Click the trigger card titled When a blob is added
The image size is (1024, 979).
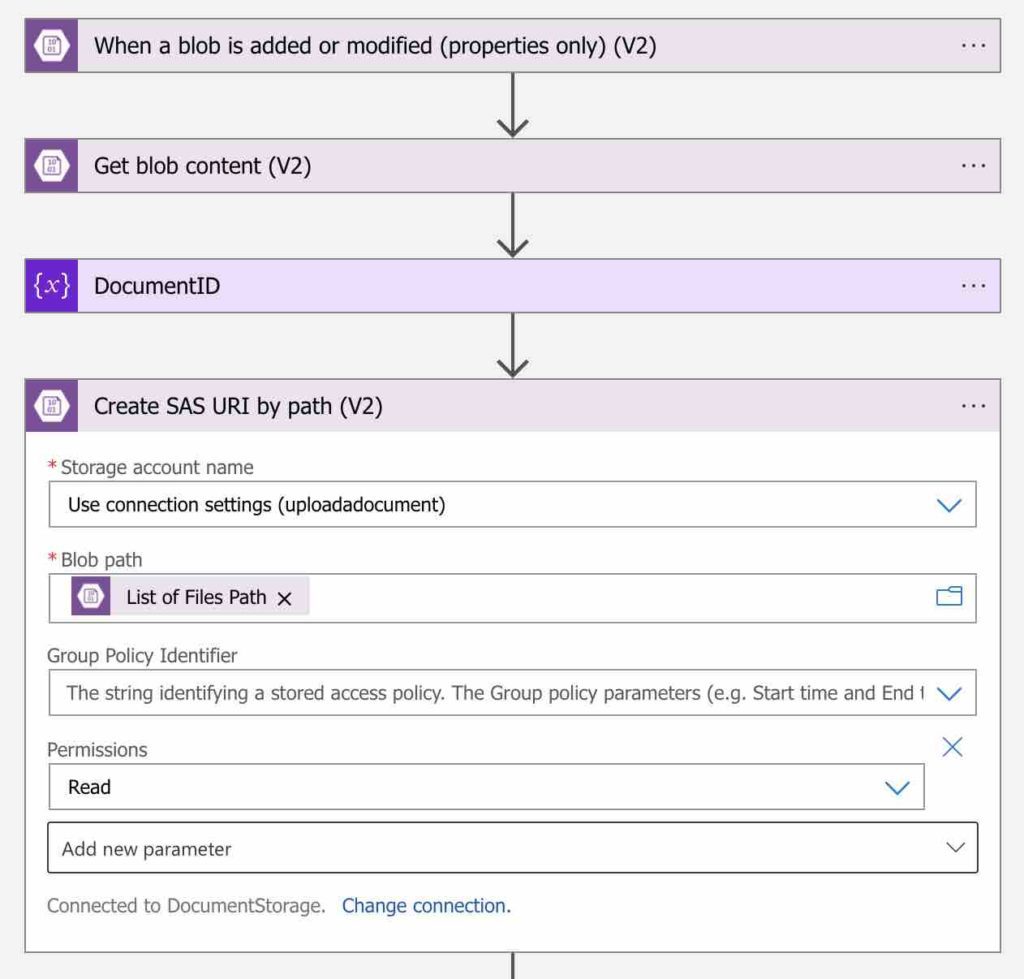pyautogui.click(x=400, y=45)
